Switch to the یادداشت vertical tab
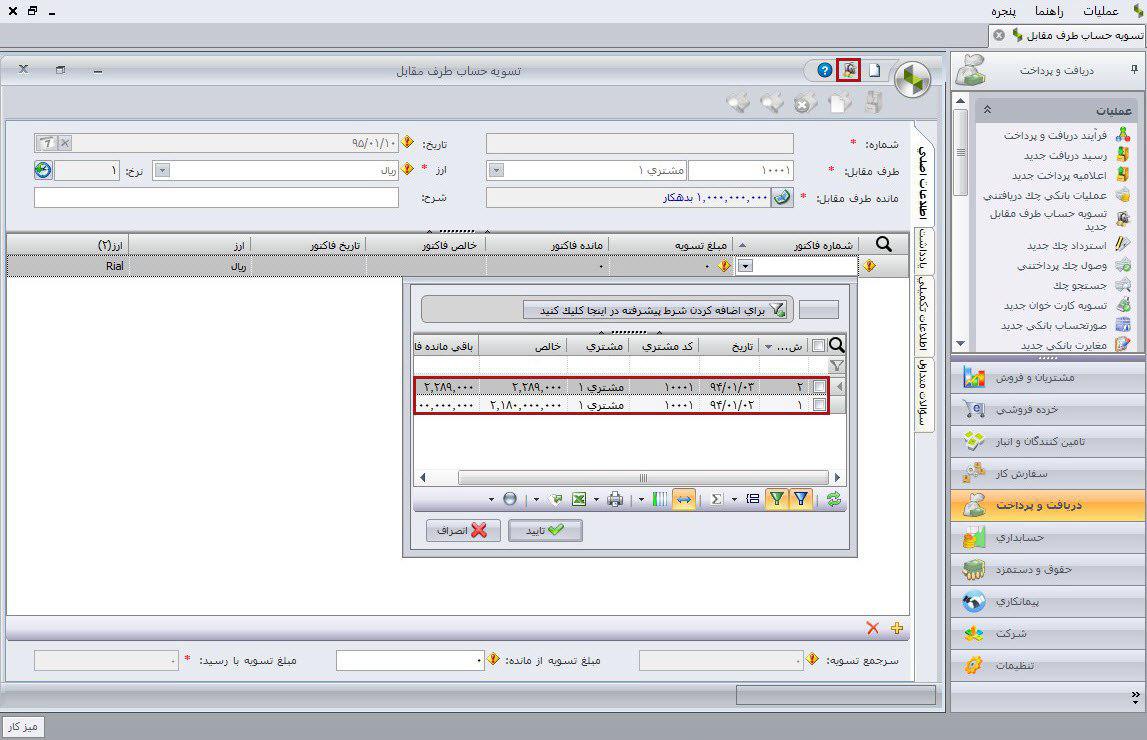1147x740 pixels. [923, 250]
